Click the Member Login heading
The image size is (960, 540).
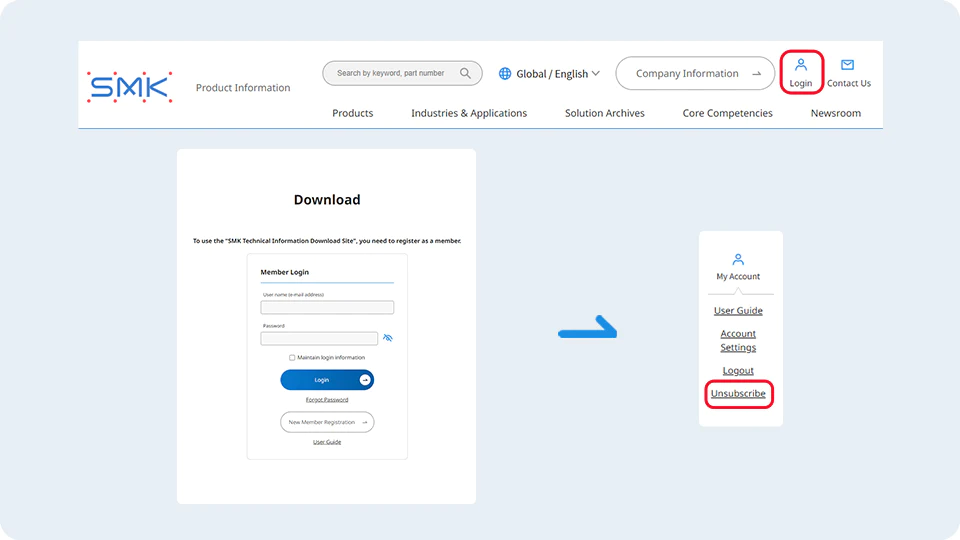pyautogui.click(x=285, y=272)
